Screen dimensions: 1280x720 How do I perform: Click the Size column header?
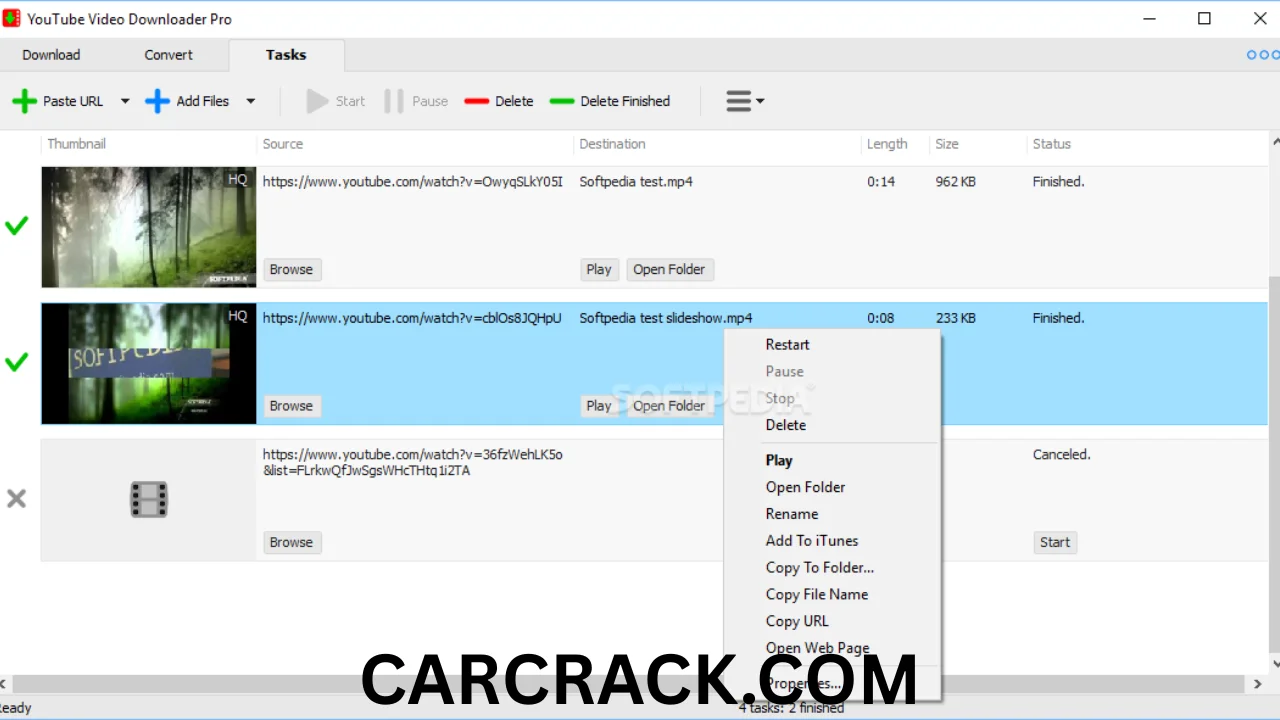[x=947, y=144]
